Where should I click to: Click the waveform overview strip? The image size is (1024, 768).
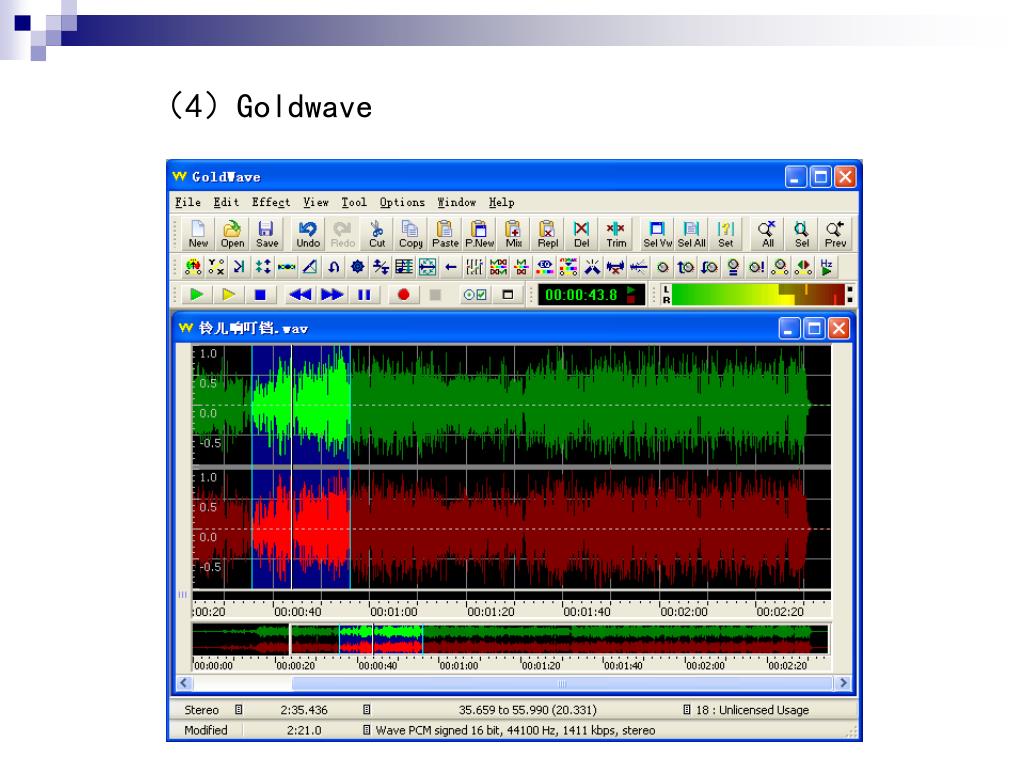pyautogui.click(x=511, y=639)
